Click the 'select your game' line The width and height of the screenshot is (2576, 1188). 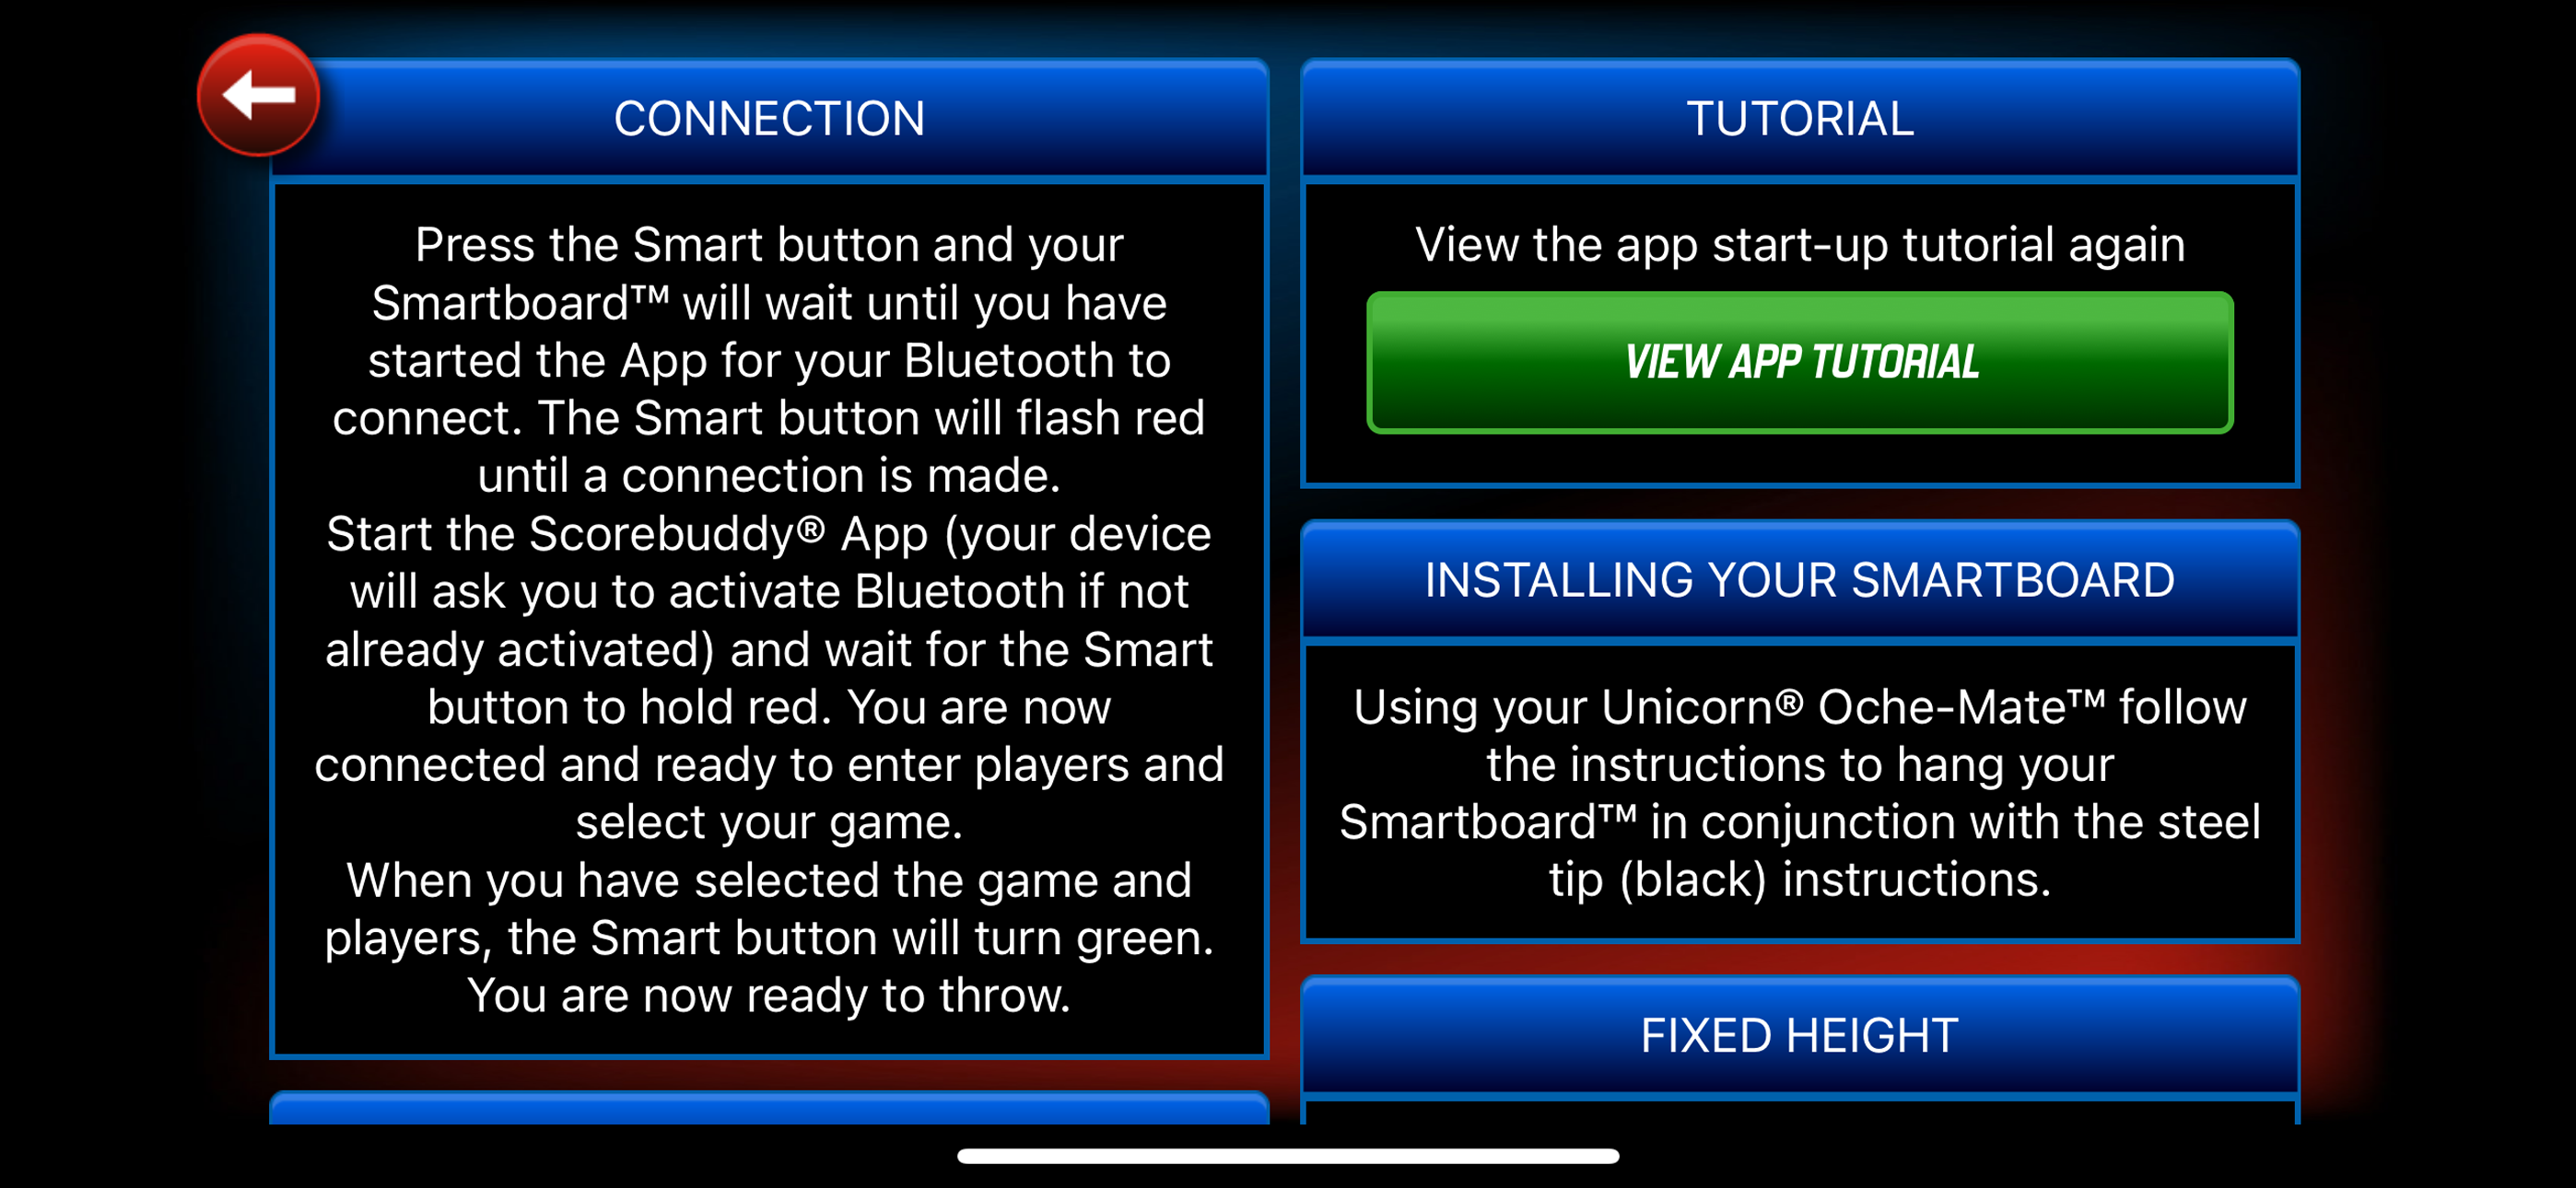tap(769, 822)
